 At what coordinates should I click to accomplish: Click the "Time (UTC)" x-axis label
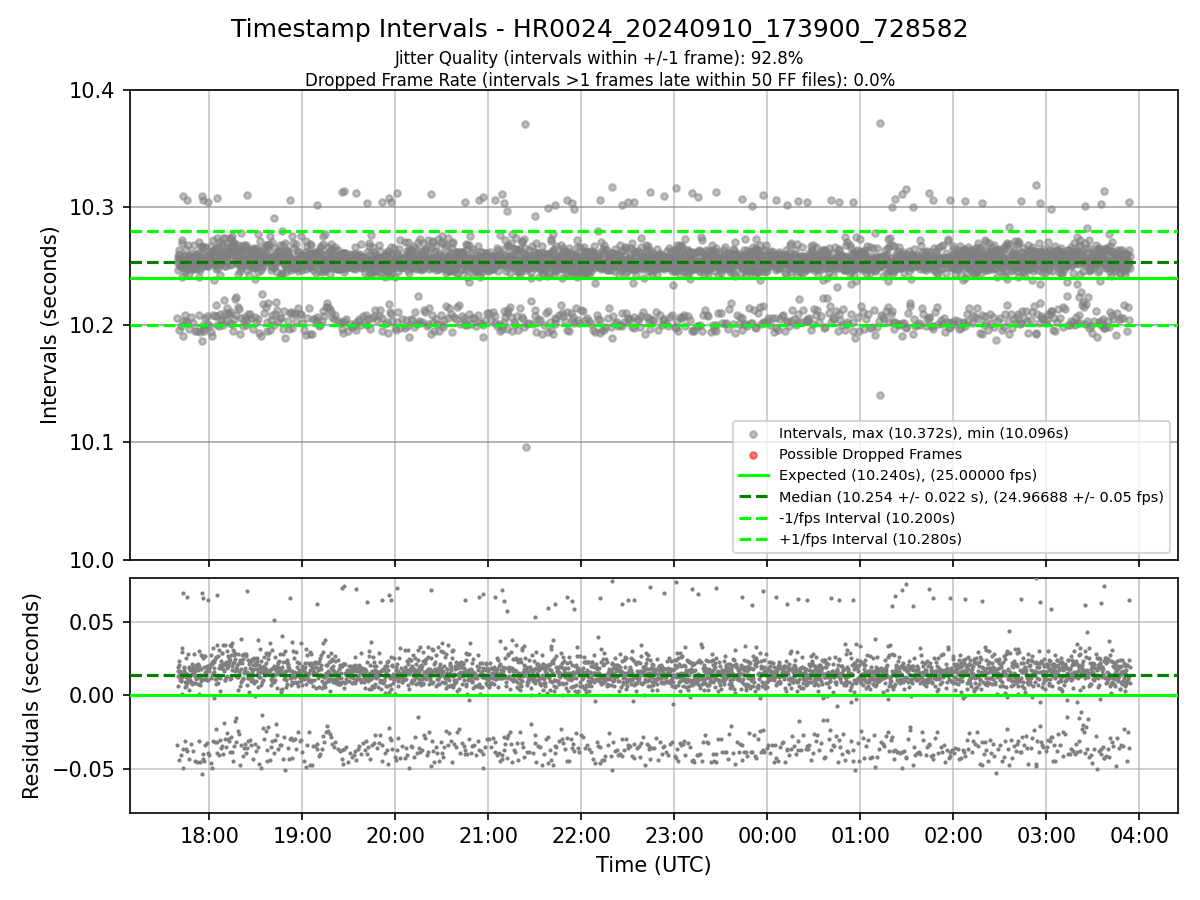[x=653, y=865]
